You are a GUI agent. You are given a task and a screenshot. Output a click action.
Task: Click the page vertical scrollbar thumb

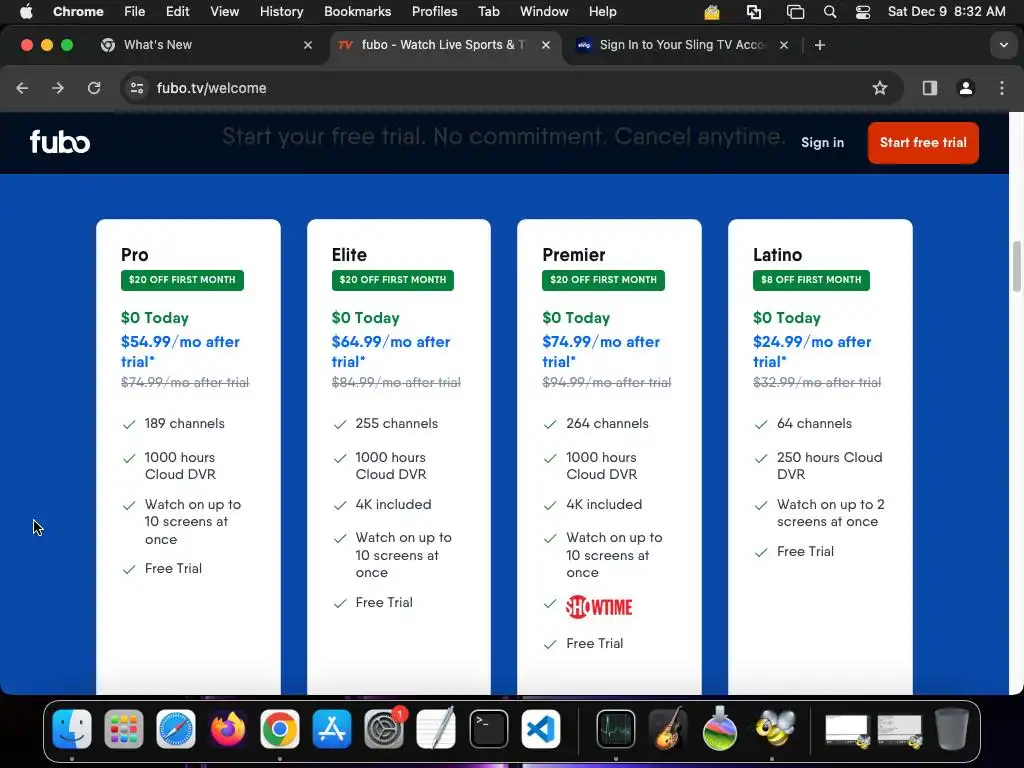tap(1017, 266)
